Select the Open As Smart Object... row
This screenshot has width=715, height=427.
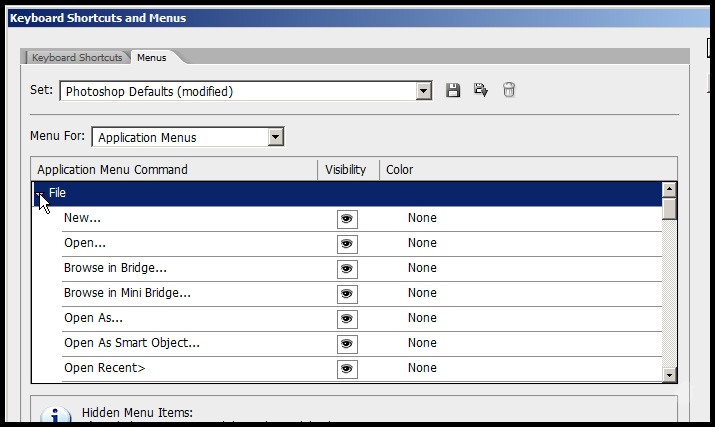tap(132, 343)
